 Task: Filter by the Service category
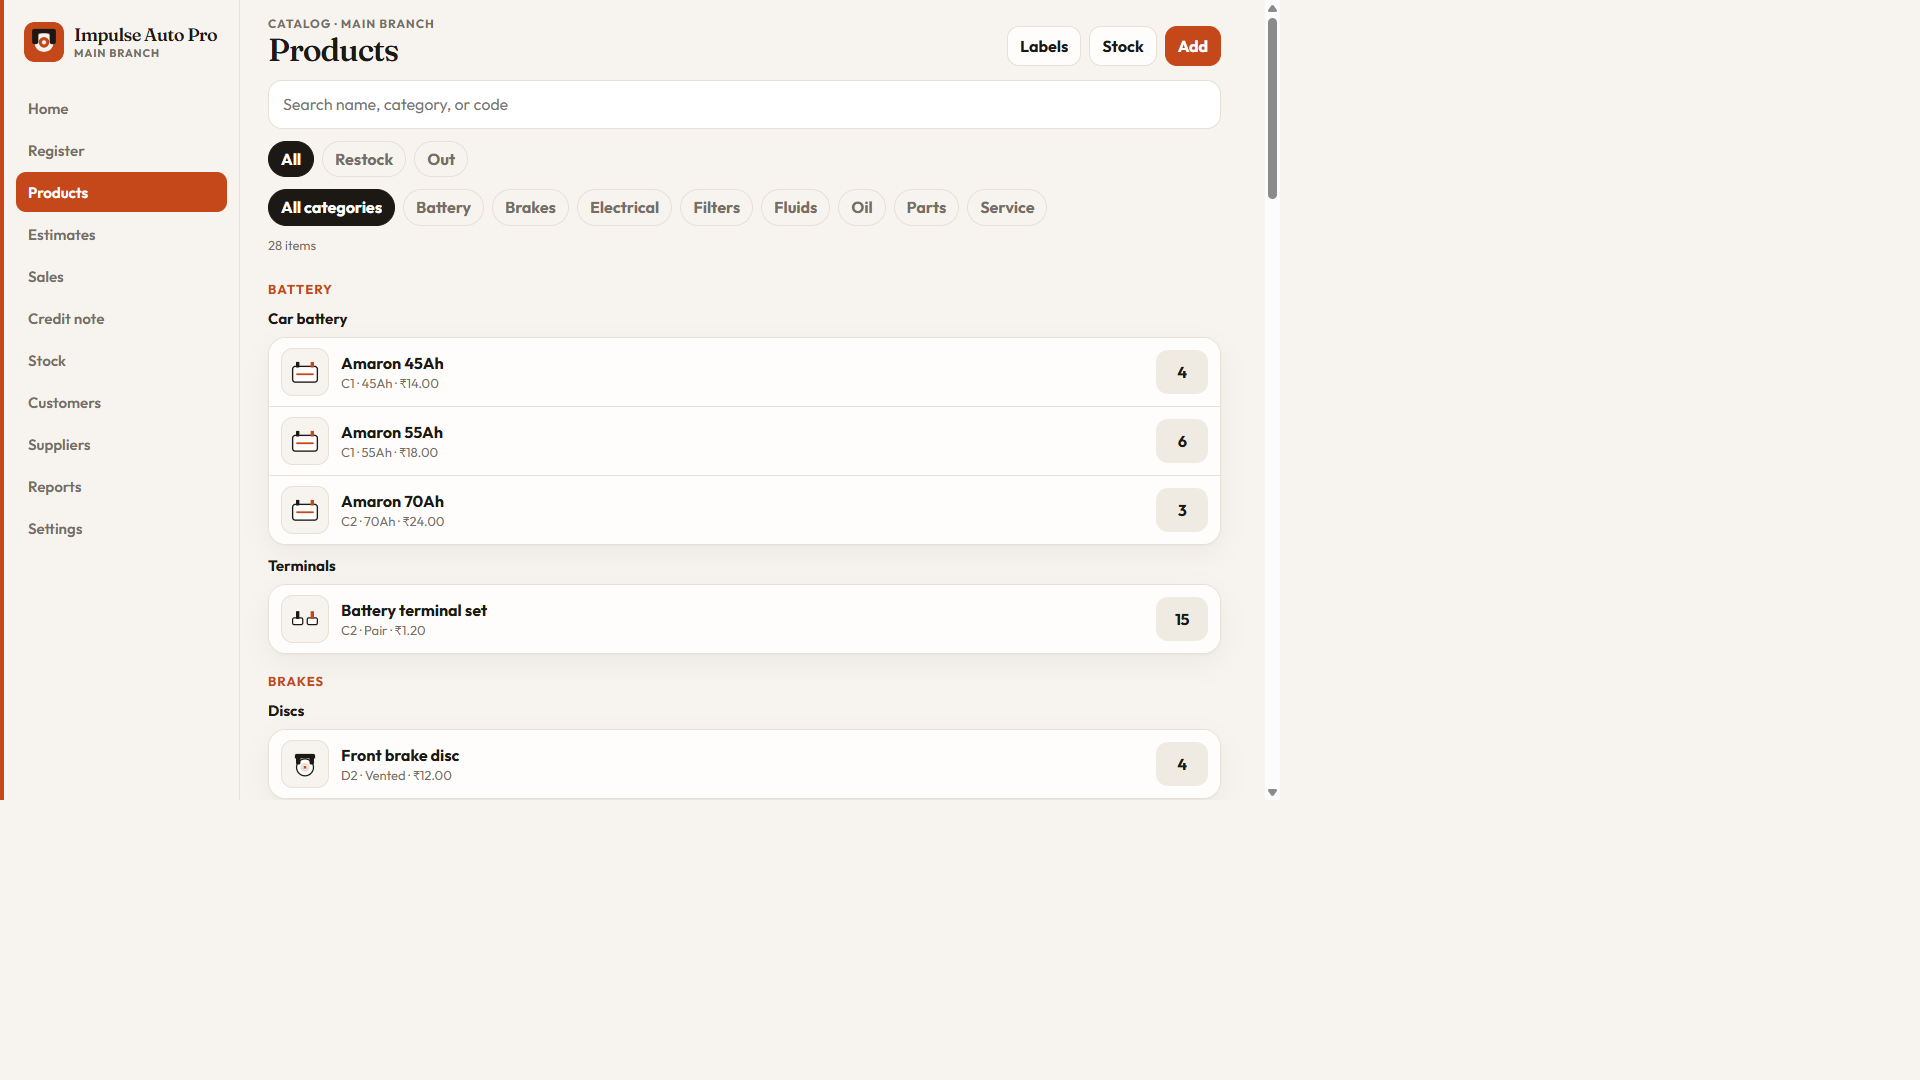(1007, 207)
